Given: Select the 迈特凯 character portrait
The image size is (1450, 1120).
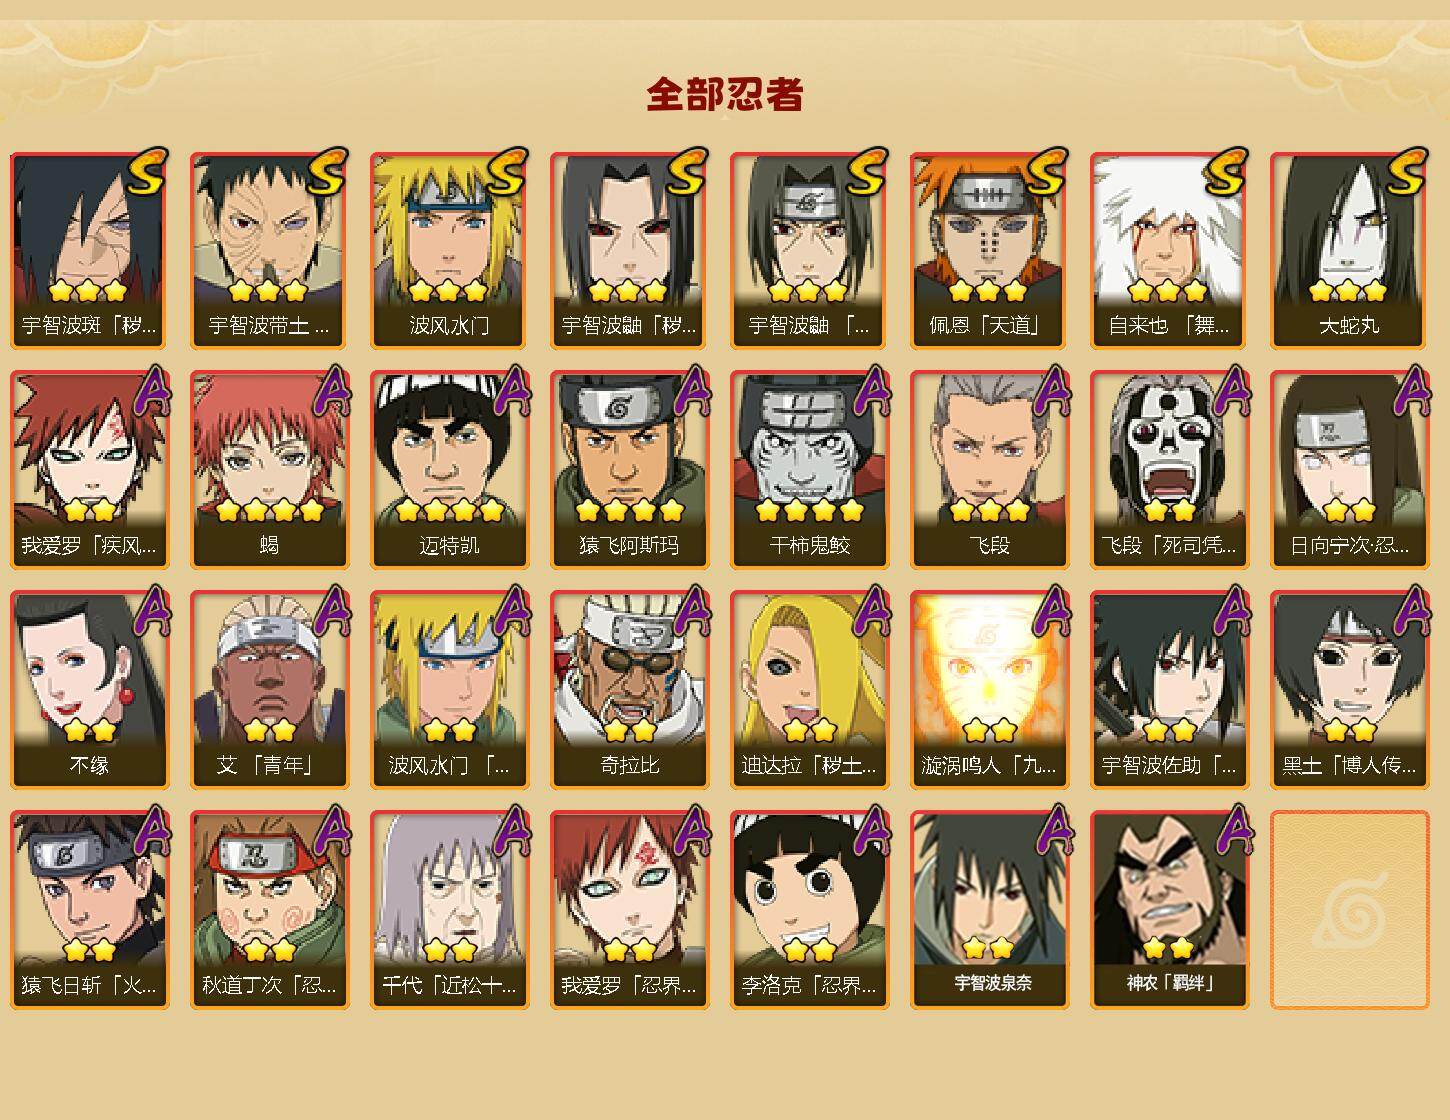Looking at the screenshot, I should click(x=449, y=470).
